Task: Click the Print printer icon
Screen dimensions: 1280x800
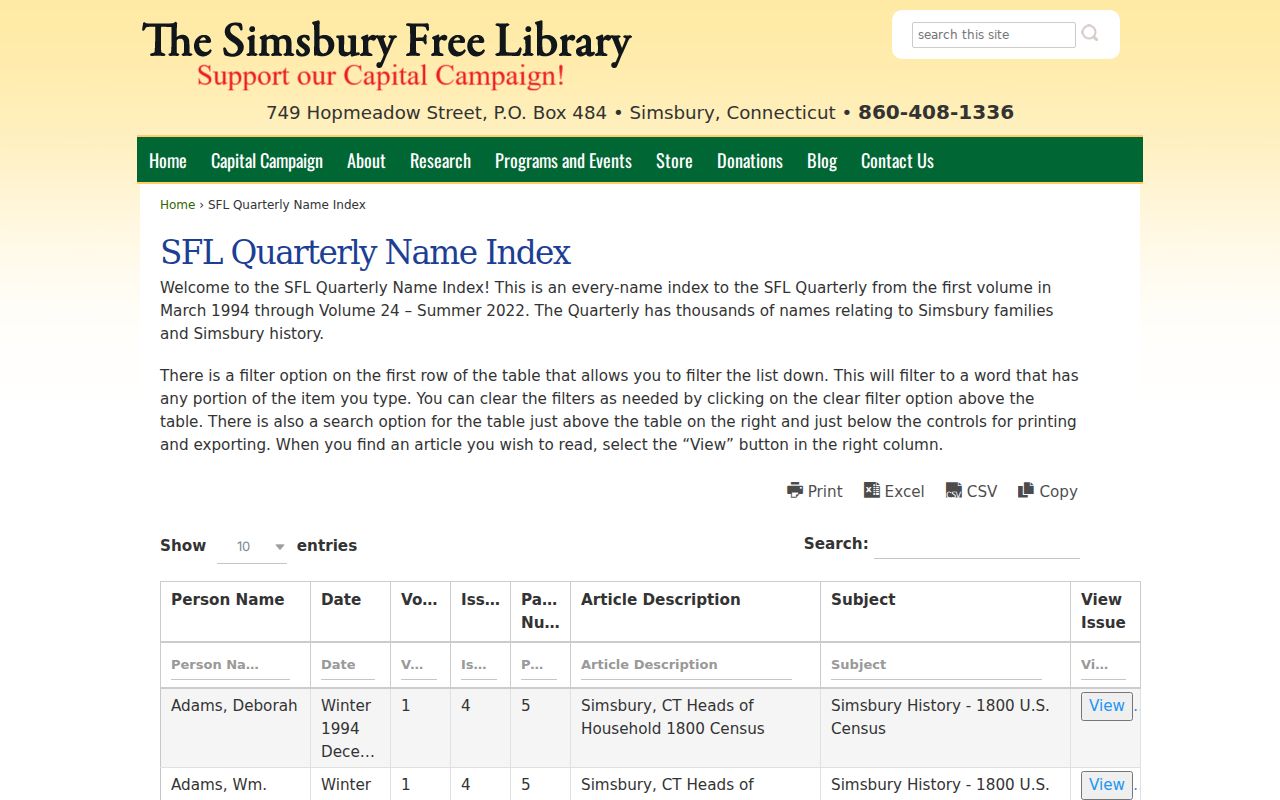Action: pyautogui.click(x=795, y=490)
